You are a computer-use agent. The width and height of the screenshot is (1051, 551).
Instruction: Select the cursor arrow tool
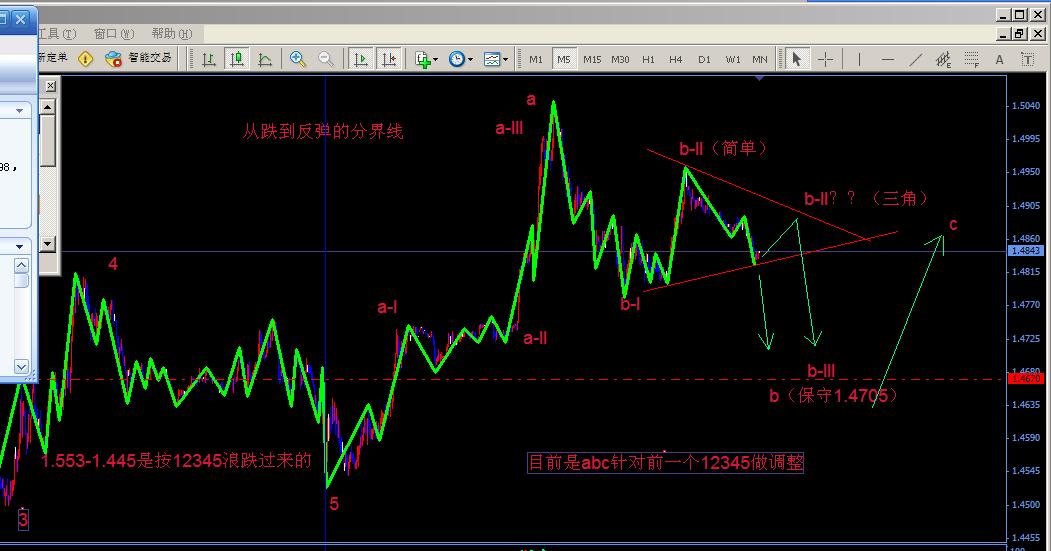coord(796,59)
